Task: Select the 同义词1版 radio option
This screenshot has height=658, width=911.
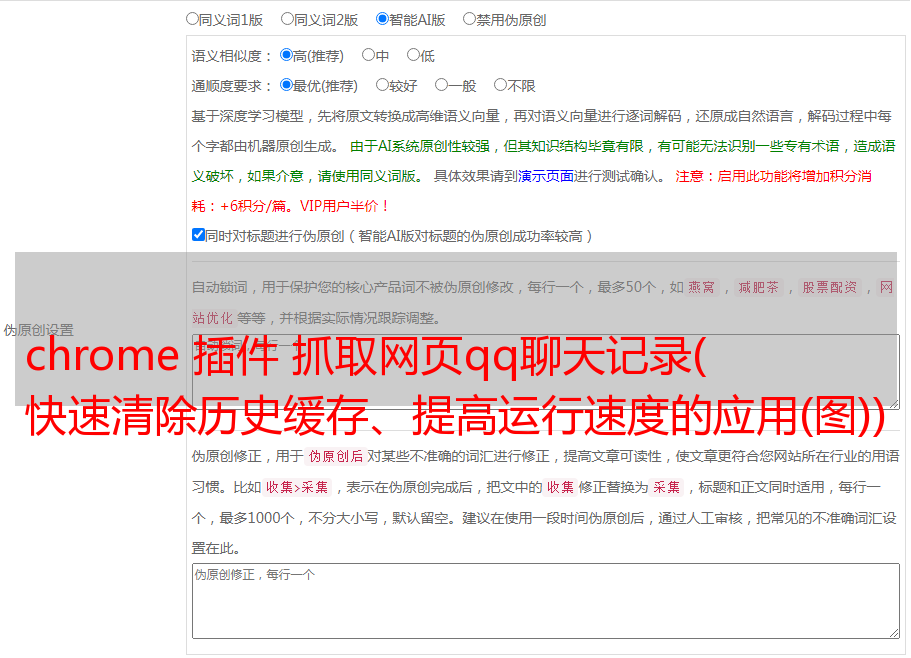Action: pos(192,19)
